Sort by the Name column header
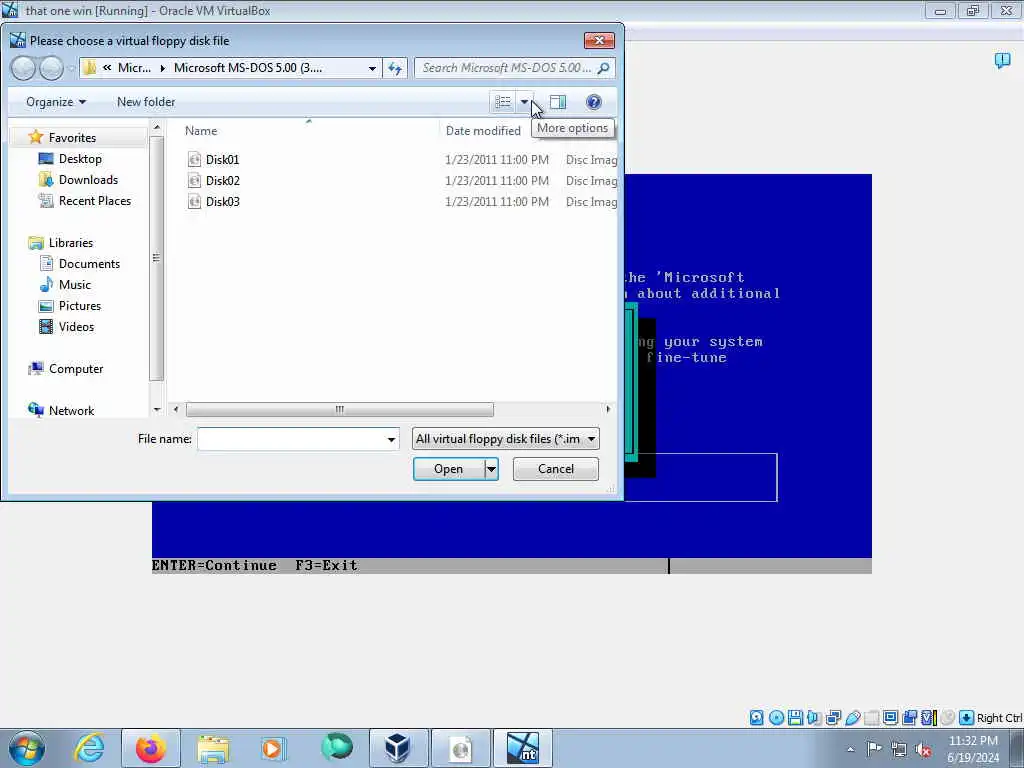 coord(200,131)
